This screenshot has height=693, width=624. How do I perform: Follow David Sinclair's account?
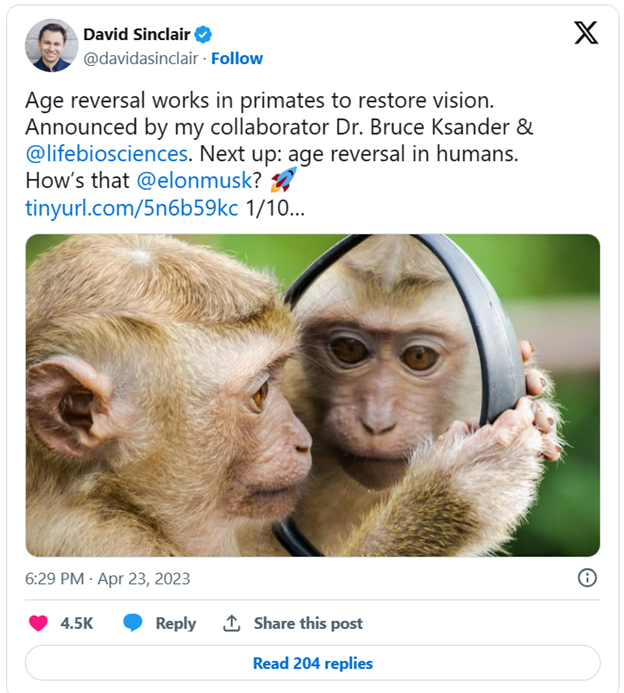(x=237, y=58)
